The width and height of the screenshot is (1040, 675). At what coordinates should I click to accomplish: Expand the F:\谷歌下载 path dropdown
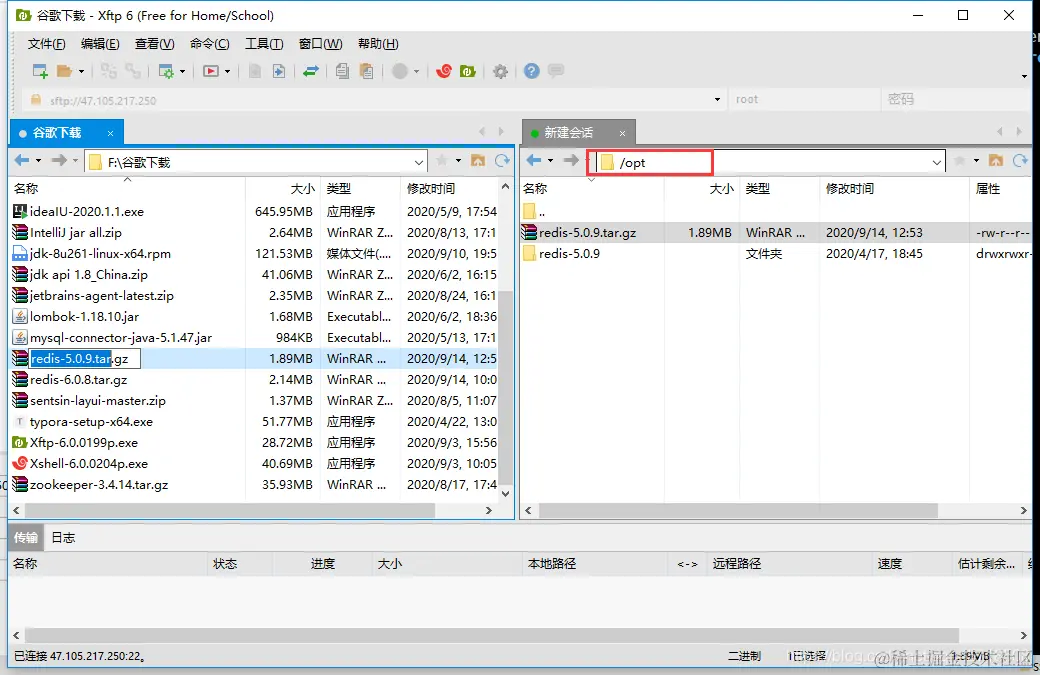(x=419, y=162)
